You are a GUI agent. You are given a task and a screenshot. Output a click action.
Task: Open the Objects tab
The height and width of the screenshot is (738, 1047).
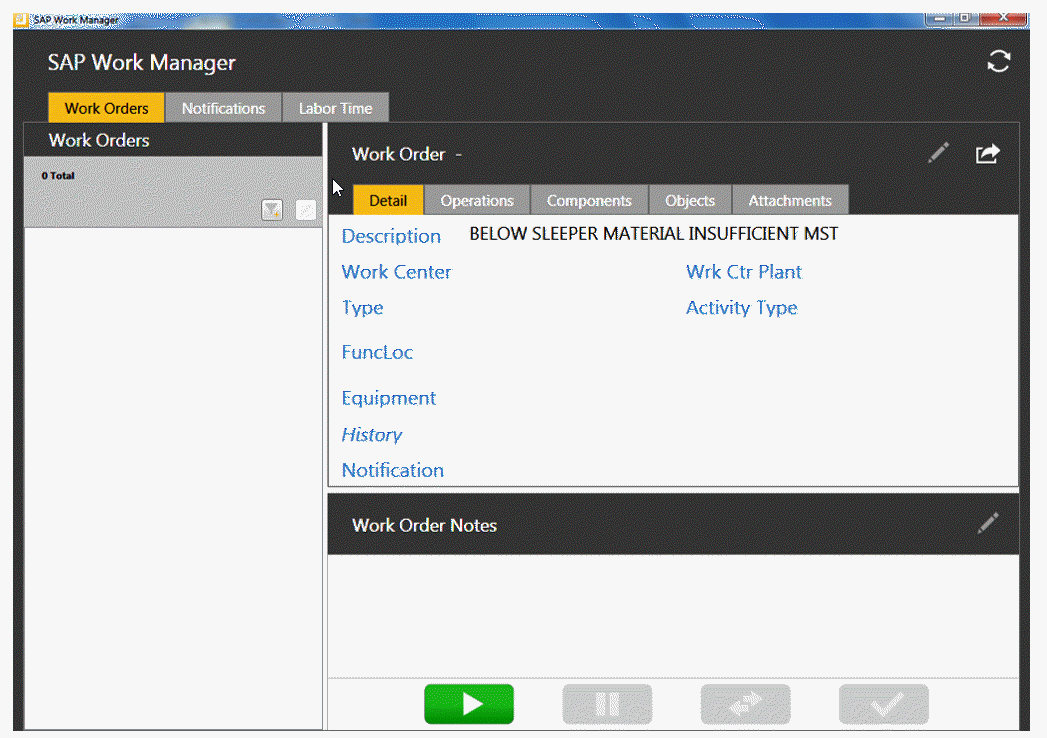[690, 200]
